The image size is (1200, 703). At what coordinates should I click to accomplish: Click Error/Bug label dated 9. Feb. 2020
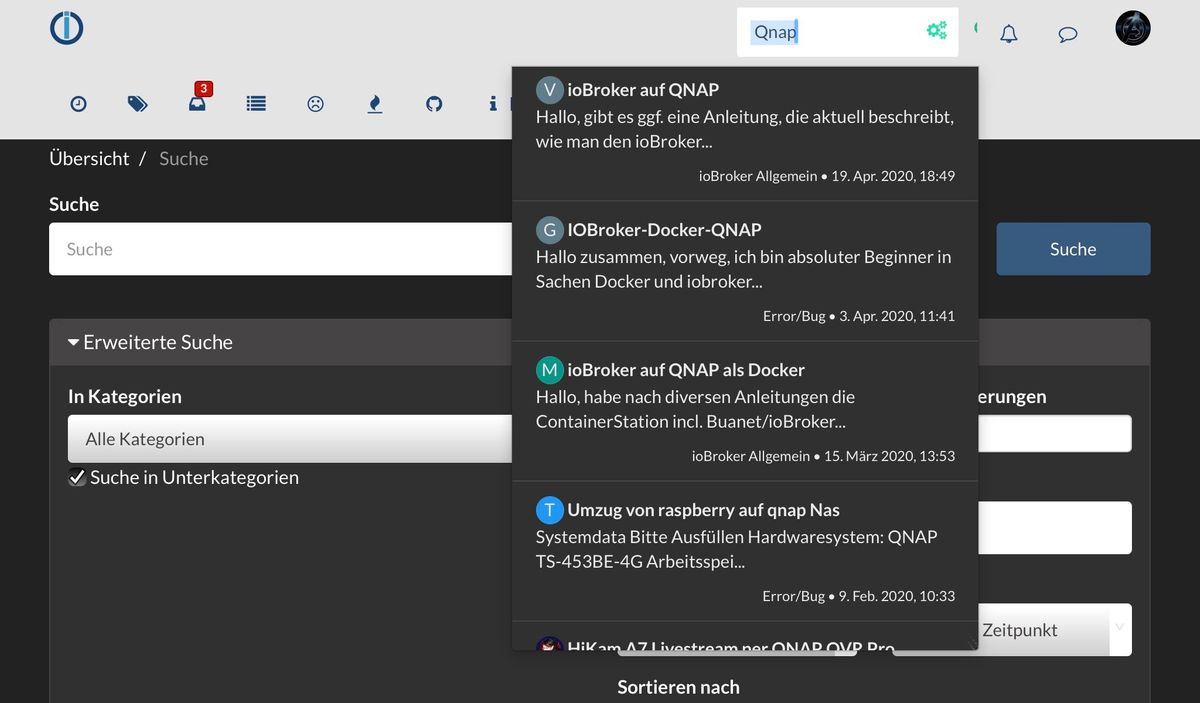(x=794, y=596)
